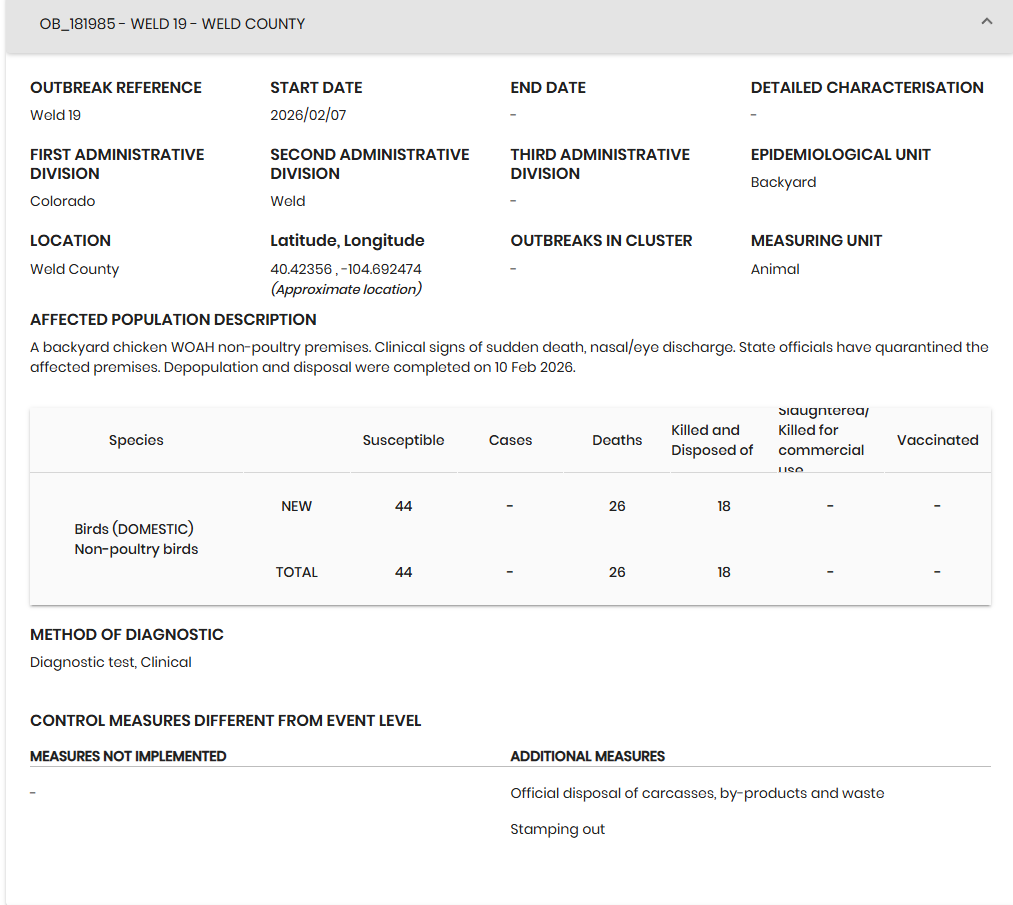Click killed and disposed value 18 in NEW row
This screenshot has height=905, width=1013.
coord(724,506)
